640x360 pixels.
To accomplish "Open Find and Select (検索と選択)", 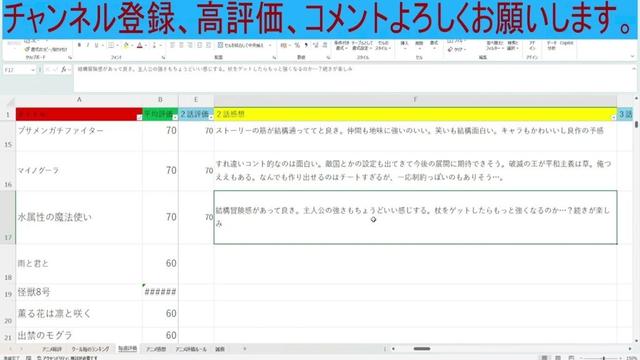I will coord(512,45).
